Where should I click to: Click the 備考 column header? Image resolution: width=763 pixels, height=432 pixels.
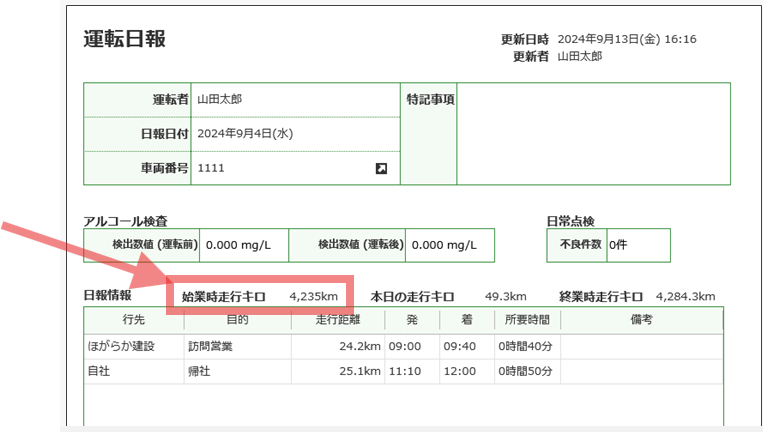click(641, 320)
